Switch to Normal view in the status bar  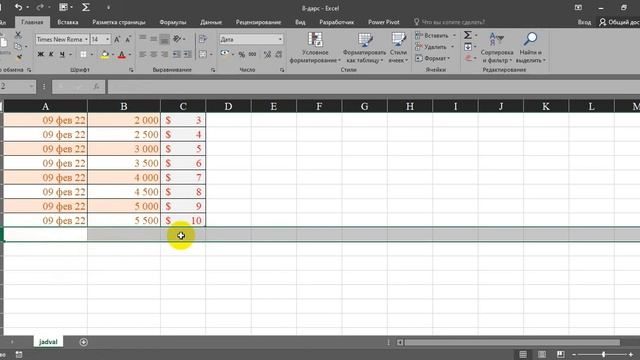click(523, 354)
